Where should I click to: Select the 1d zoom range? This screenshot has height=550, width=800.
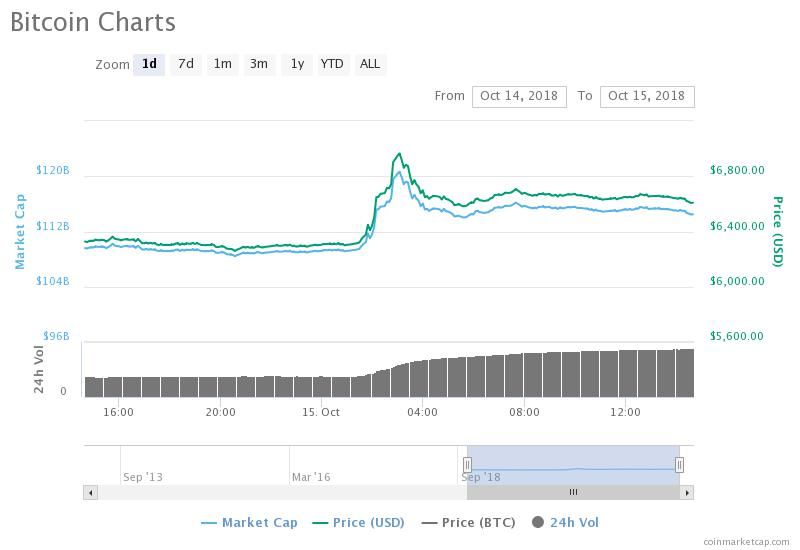point(149,64)
